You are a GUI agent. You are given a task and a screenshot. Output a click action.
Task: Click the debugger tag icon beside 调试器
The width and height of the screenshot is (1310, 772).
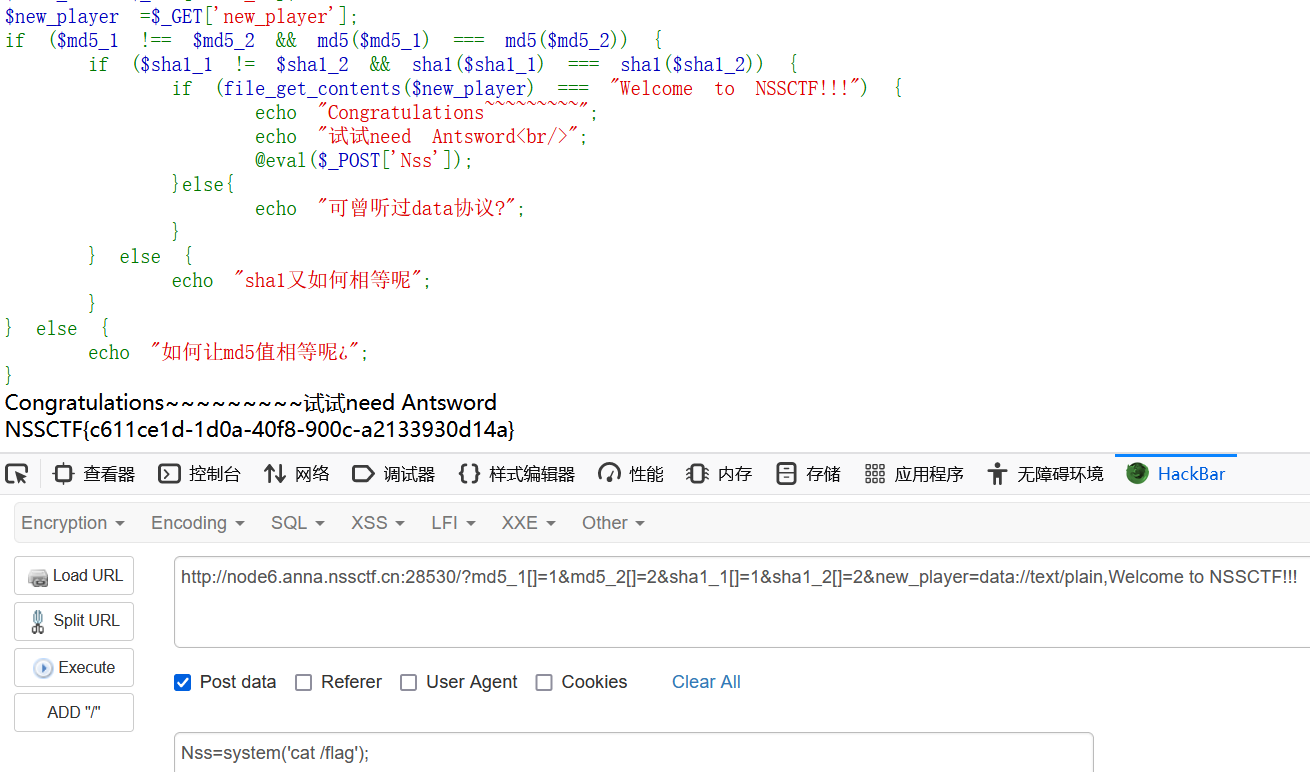(x=363, y=474)
